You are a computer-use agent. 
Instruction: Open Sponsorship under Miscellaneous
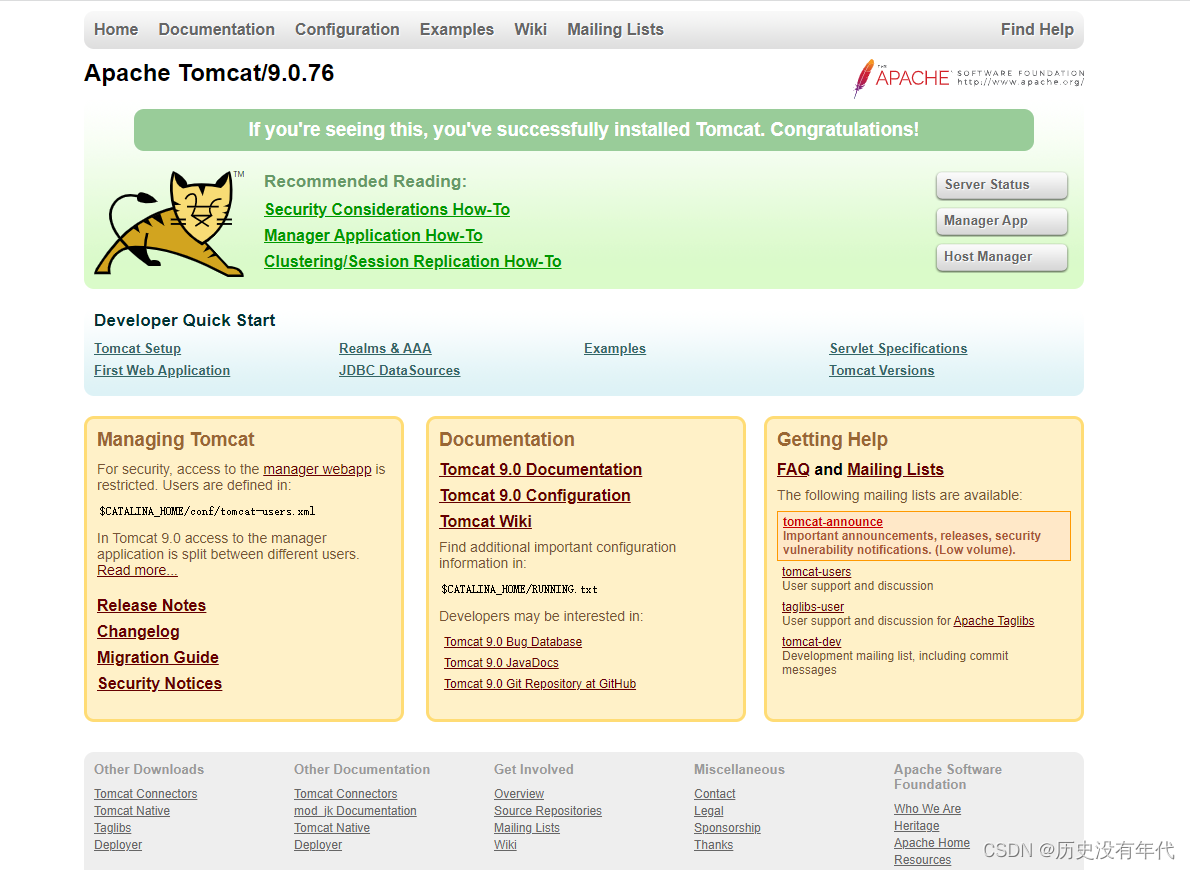(x=727, y=828)
